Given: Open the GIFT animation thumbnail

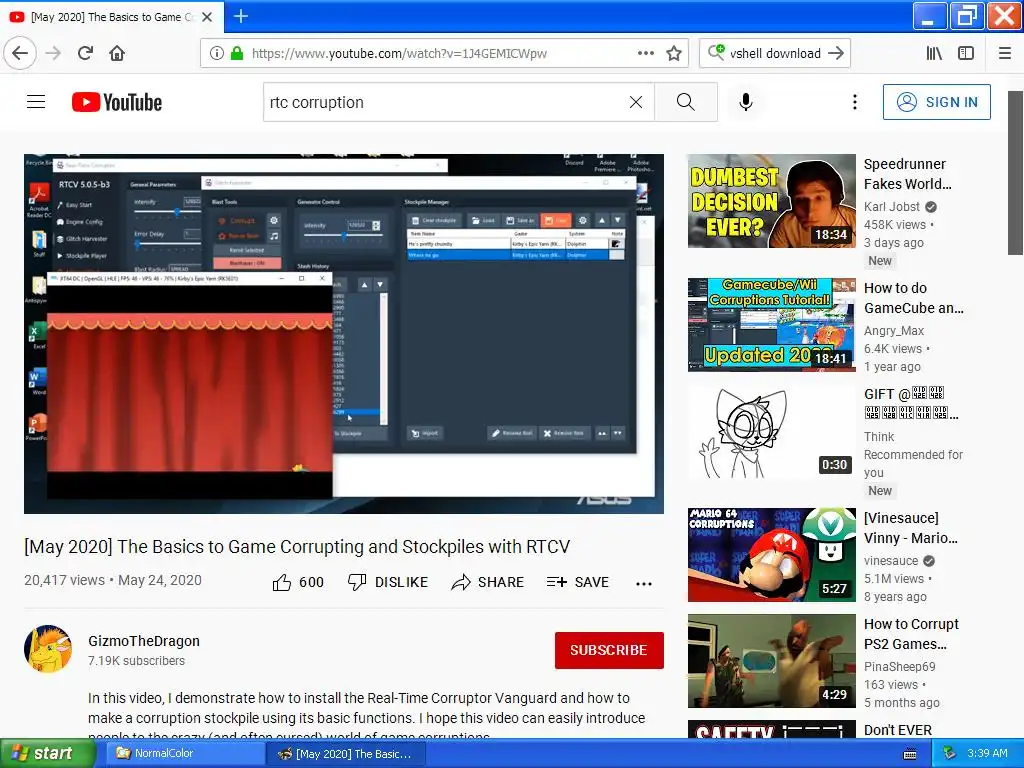Looking at the screenshot, I should click(x=771, y=431).
